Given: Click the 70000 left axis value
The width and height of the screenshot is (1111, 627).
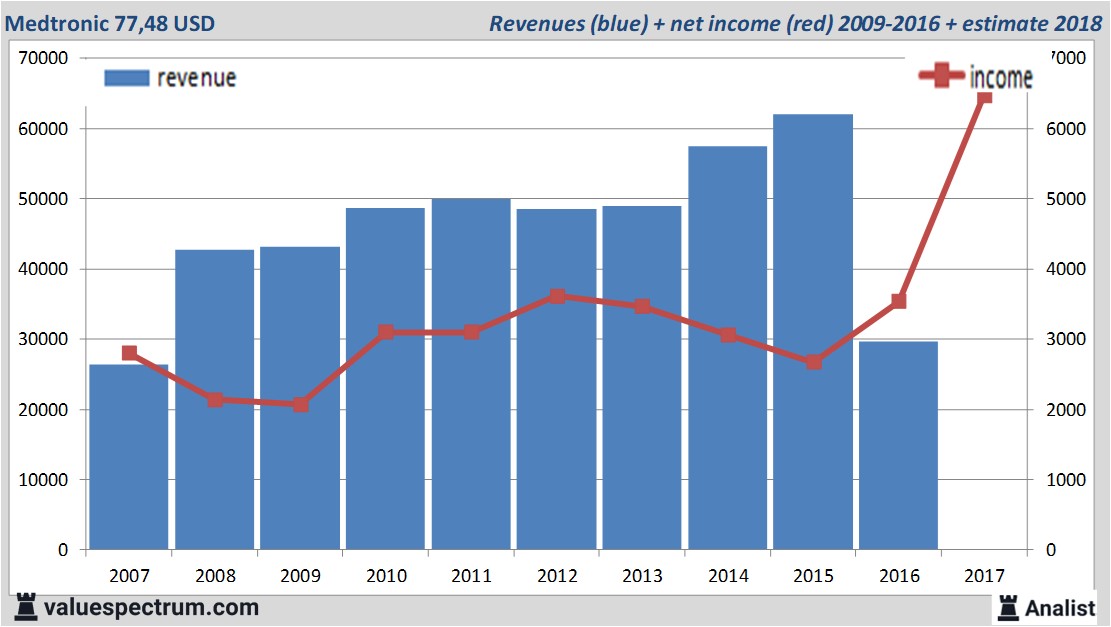Looking at the screenshot, I should pyautogui.click(x=43, y=58).
